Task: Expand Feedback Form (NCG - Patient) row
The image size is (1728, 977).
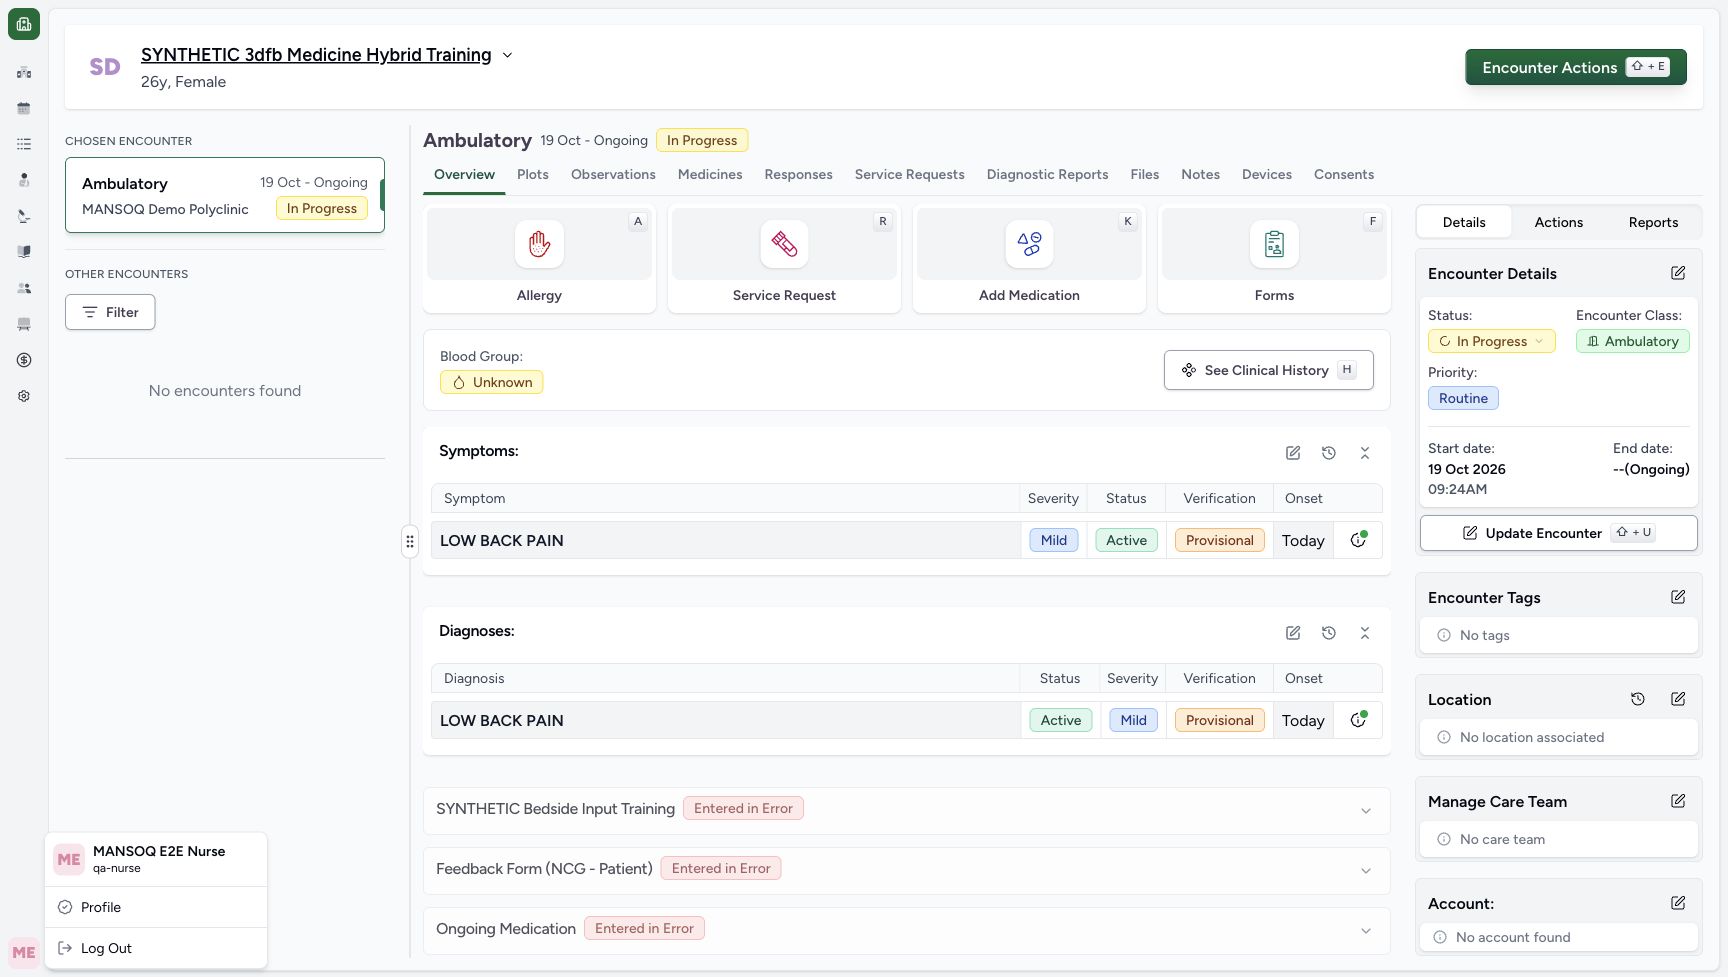Action: pos(1366,871)
